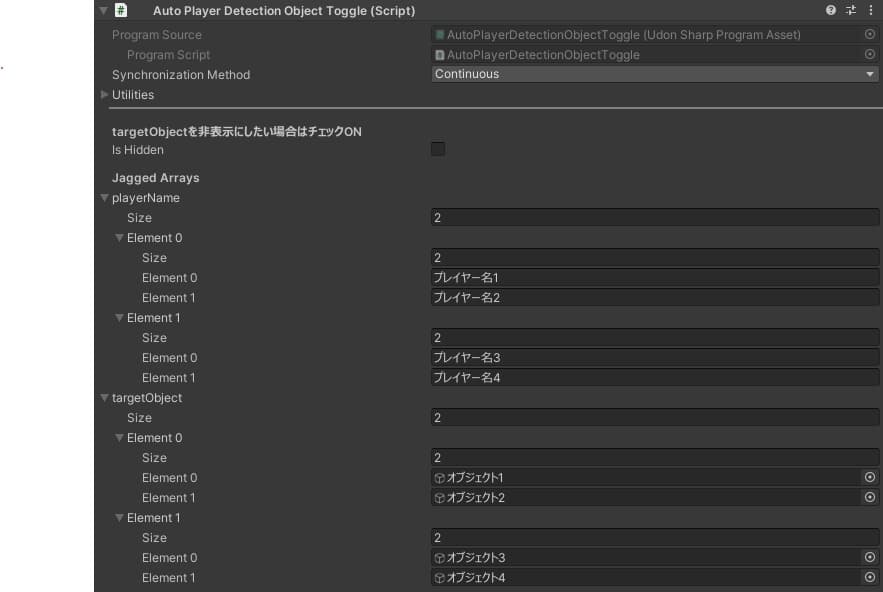Enable the Is Hidden checkbox
This screenshot has width=883, height=592.
438,150
